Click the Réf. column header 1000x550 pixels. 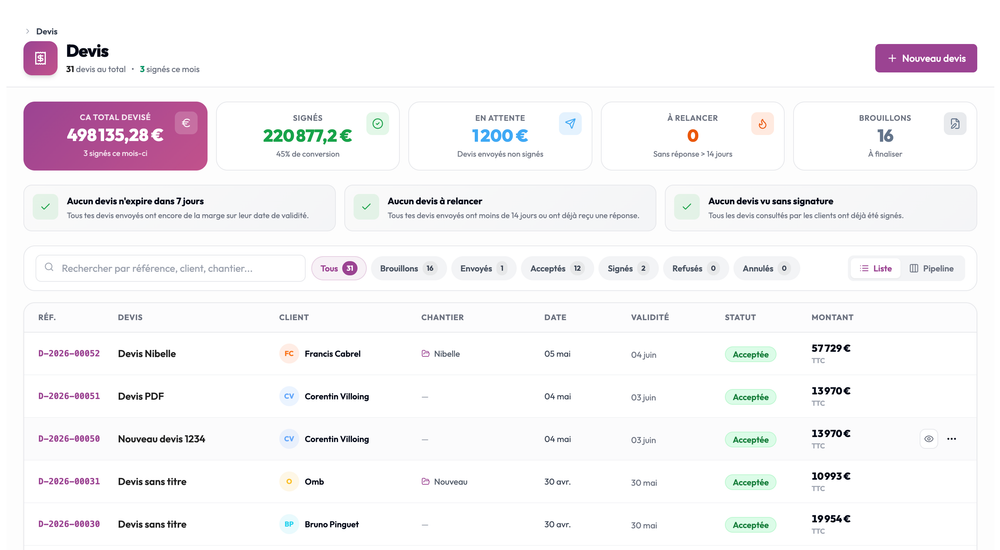tap(47, 317)
